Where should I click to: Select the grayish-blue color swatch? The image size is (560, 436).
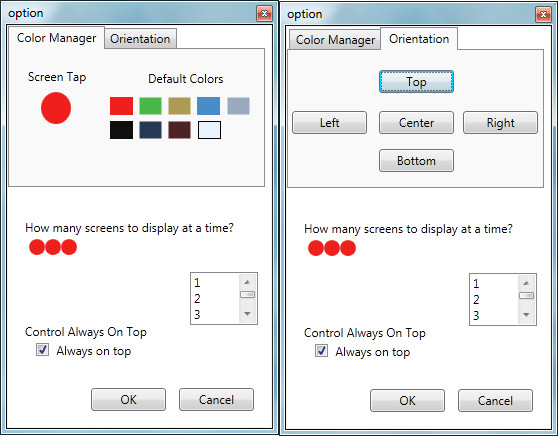tap(238, 106)
